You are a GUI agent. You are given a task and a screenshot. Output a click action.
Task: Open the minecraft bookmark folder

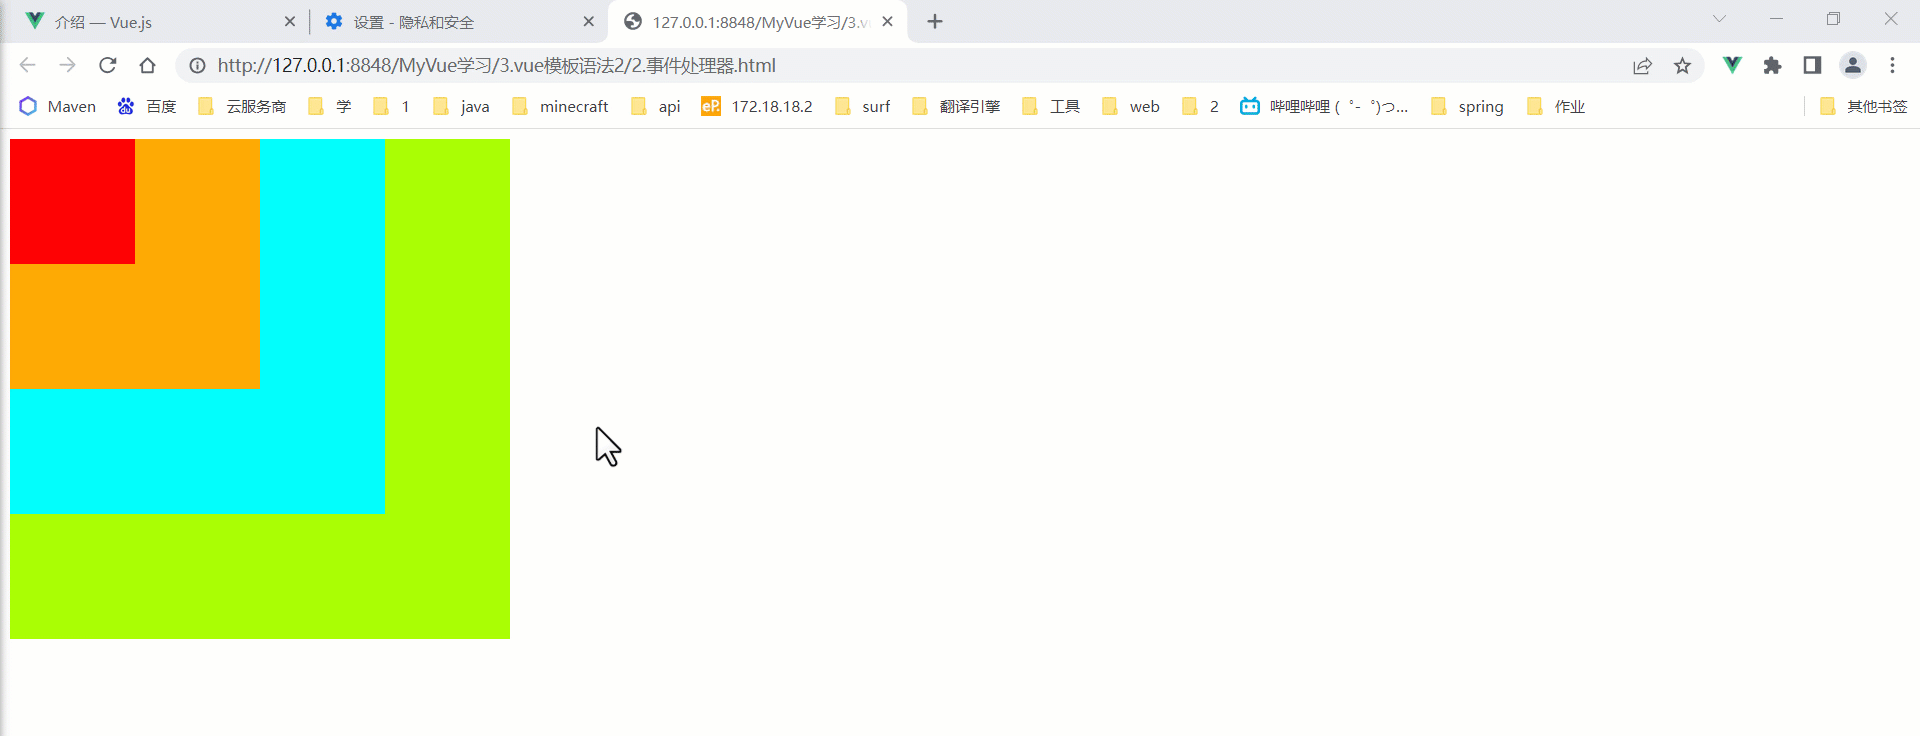tap(560, 106)
